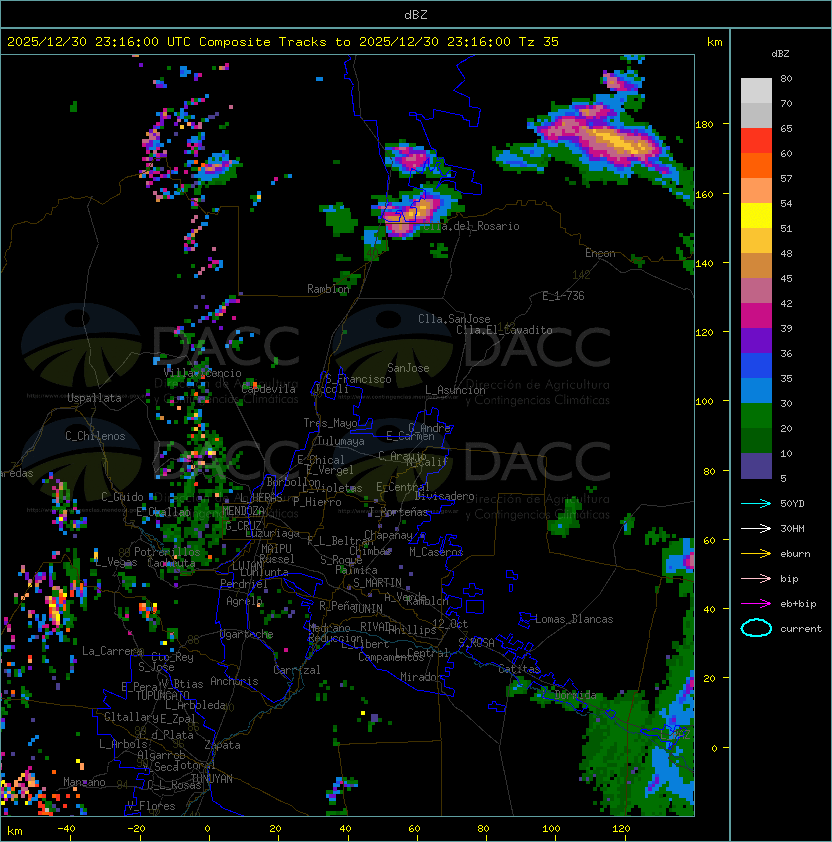This screenshot has height=842, width=832.
Task: Click the pink bip arrow icon
Action: click(x=756, y=578)
